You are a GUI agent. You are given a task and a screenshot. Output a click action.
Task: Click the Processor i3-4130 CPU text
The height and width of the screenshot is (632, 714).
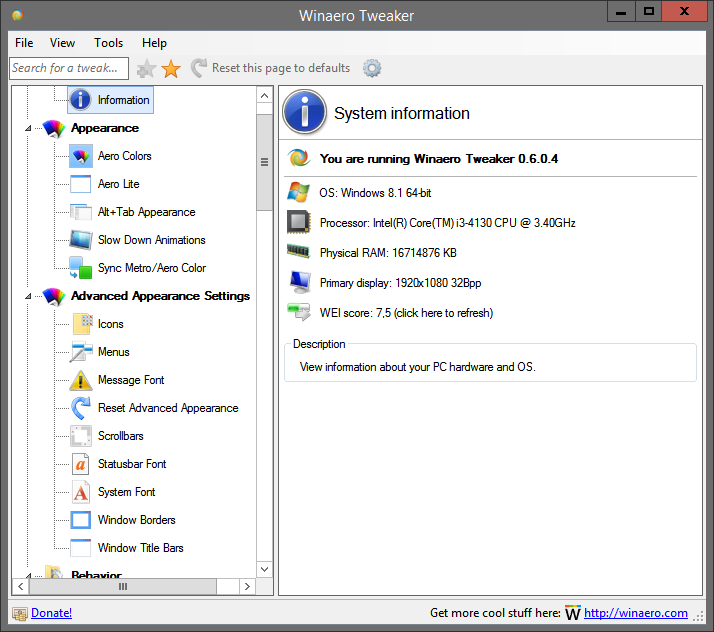[x=448, y=223]
